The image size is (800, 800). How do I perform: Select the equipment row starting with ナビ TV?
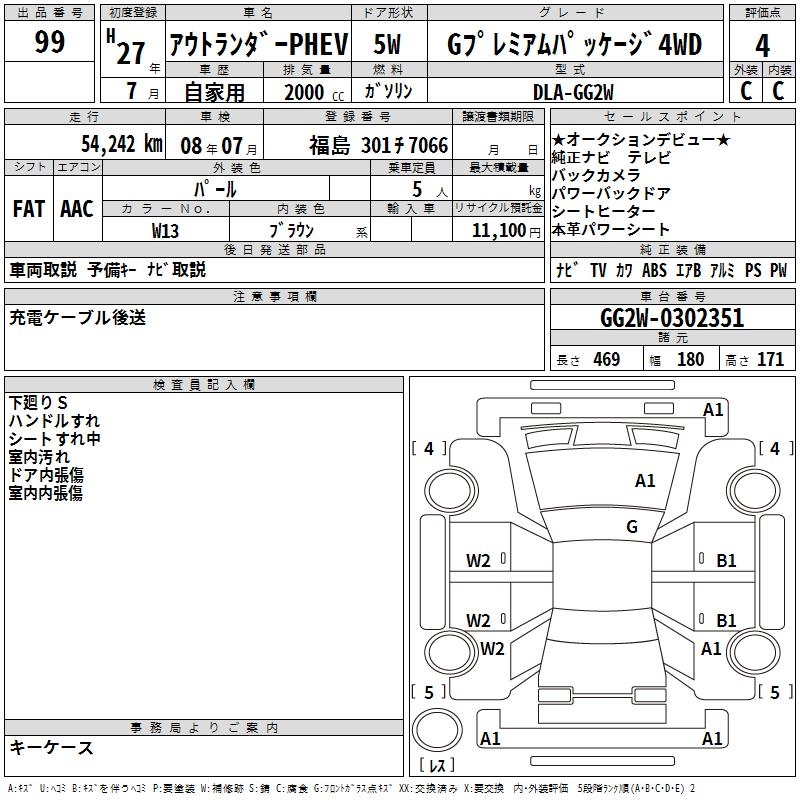pos(671,270)
